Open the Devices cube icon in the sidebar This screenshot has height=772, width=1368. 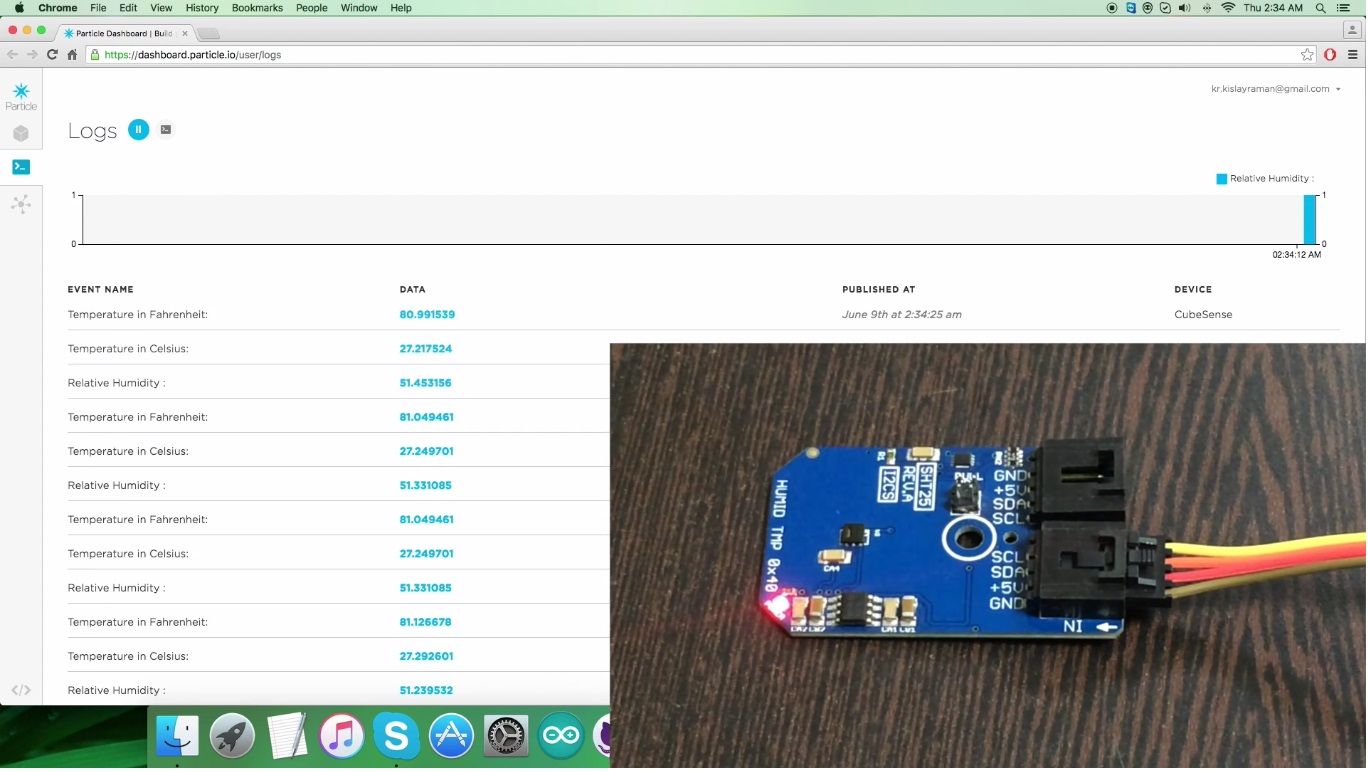[20, 133]
